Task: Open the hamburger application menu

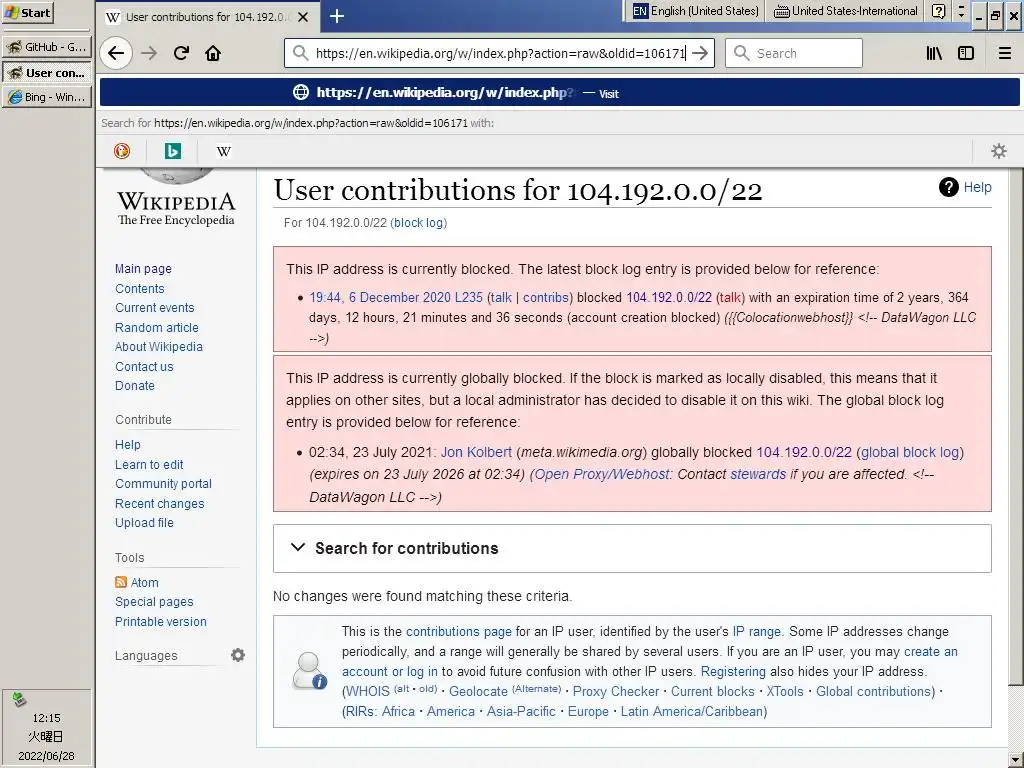Action: point(1004,53)
